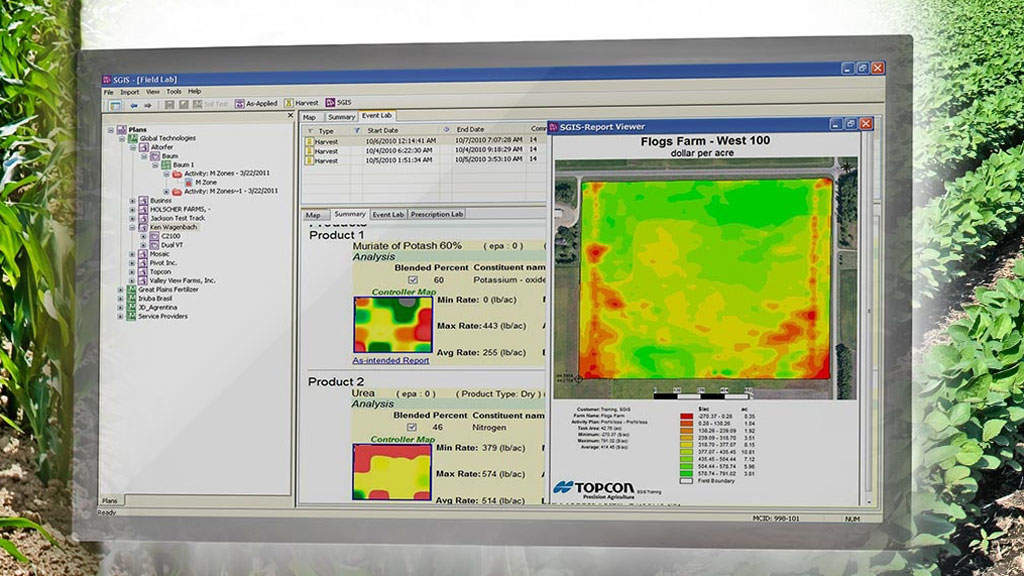Click the Field Boundary legend swatch
Screen dimensions: 1024x576
[x=686, y=481]
